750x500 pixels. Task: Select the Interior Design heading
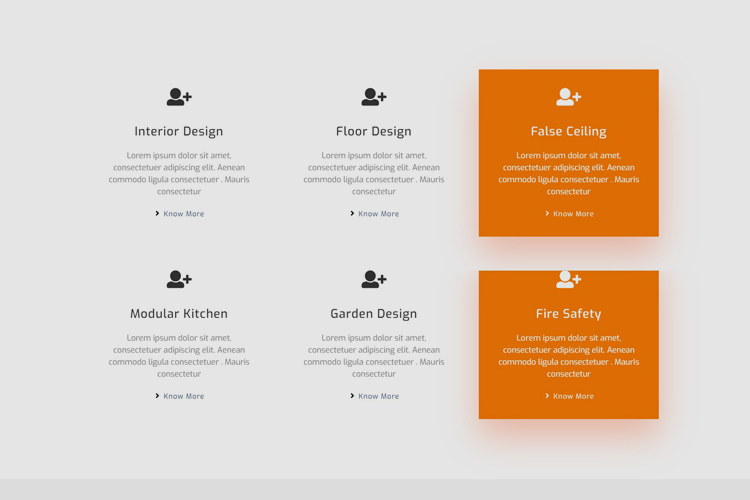[179, 131]
